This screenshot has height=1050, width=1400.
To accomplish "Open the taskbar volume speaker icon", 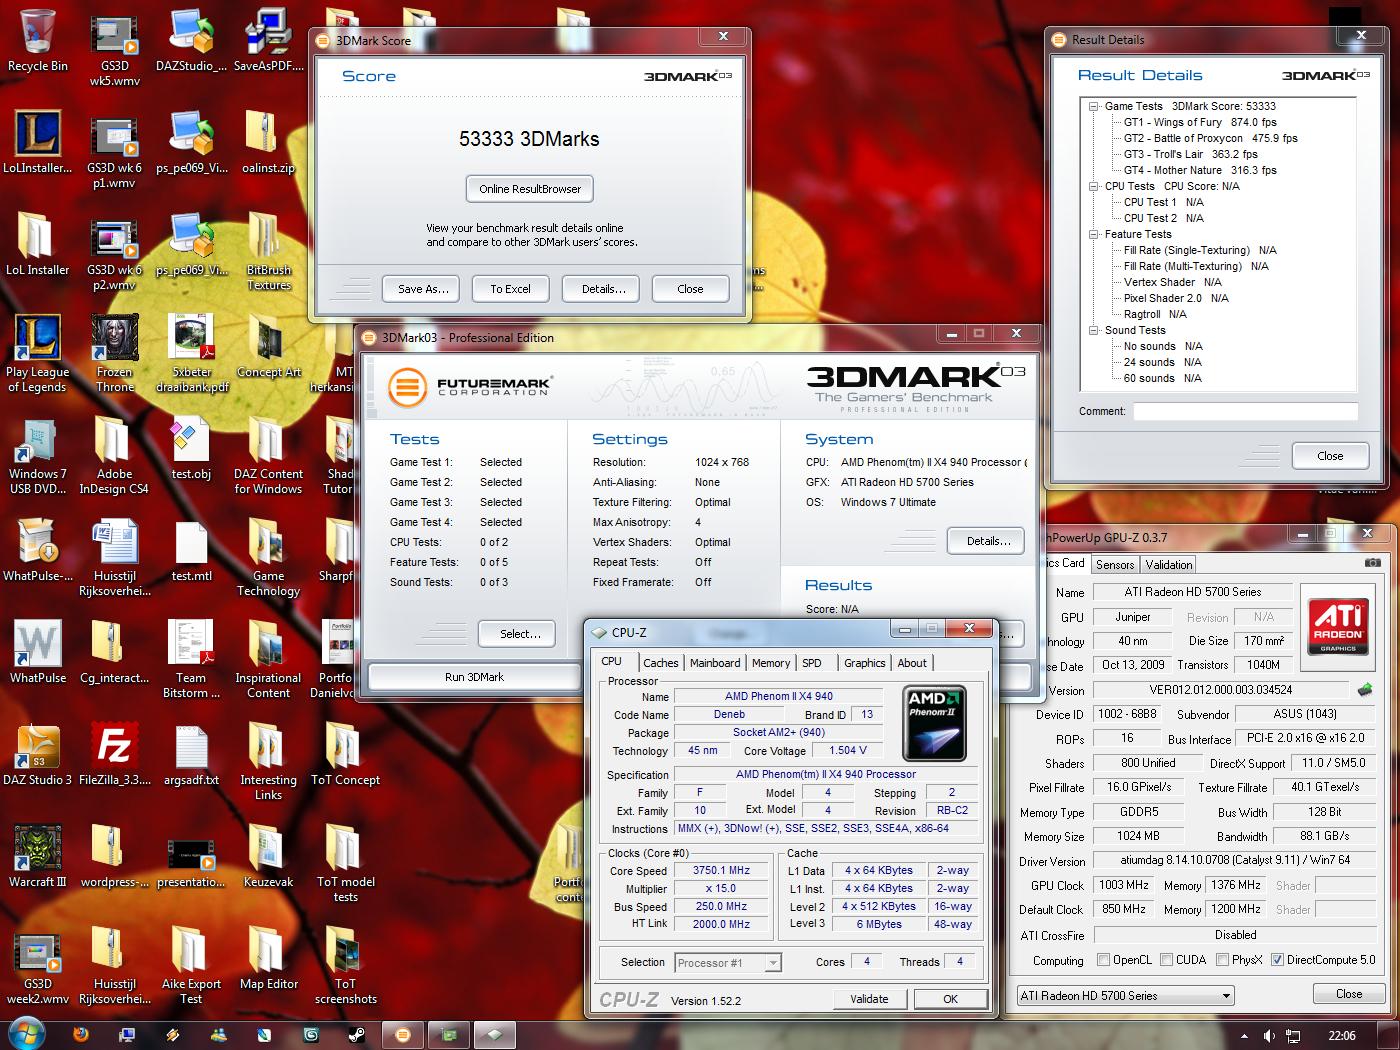I will [x=1268, y=1036].
